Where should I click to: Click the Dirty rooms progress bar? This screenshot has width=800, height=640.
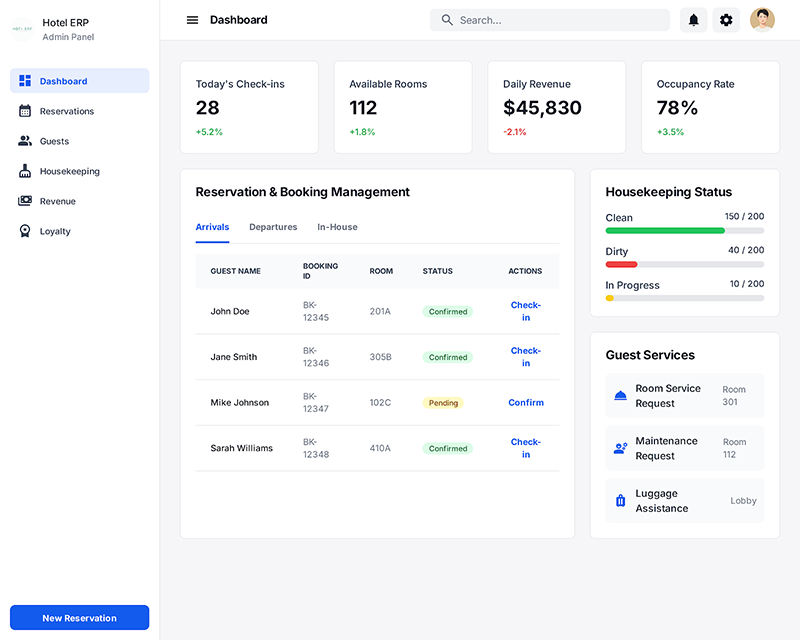coord(684,264)
